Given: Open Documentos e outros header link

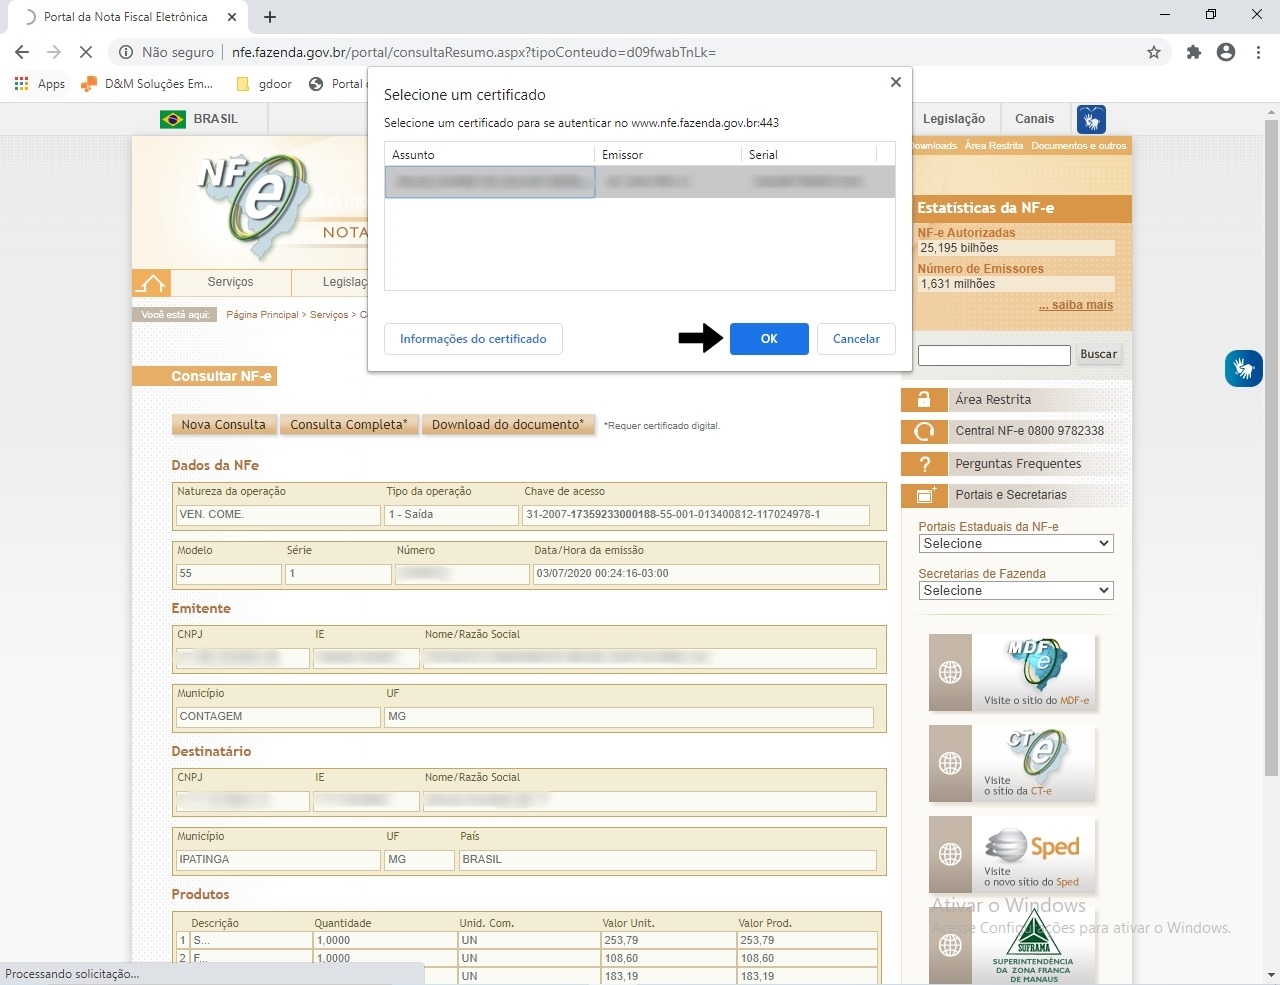Looking at the screenshot, I should [x=1078, y=146].
